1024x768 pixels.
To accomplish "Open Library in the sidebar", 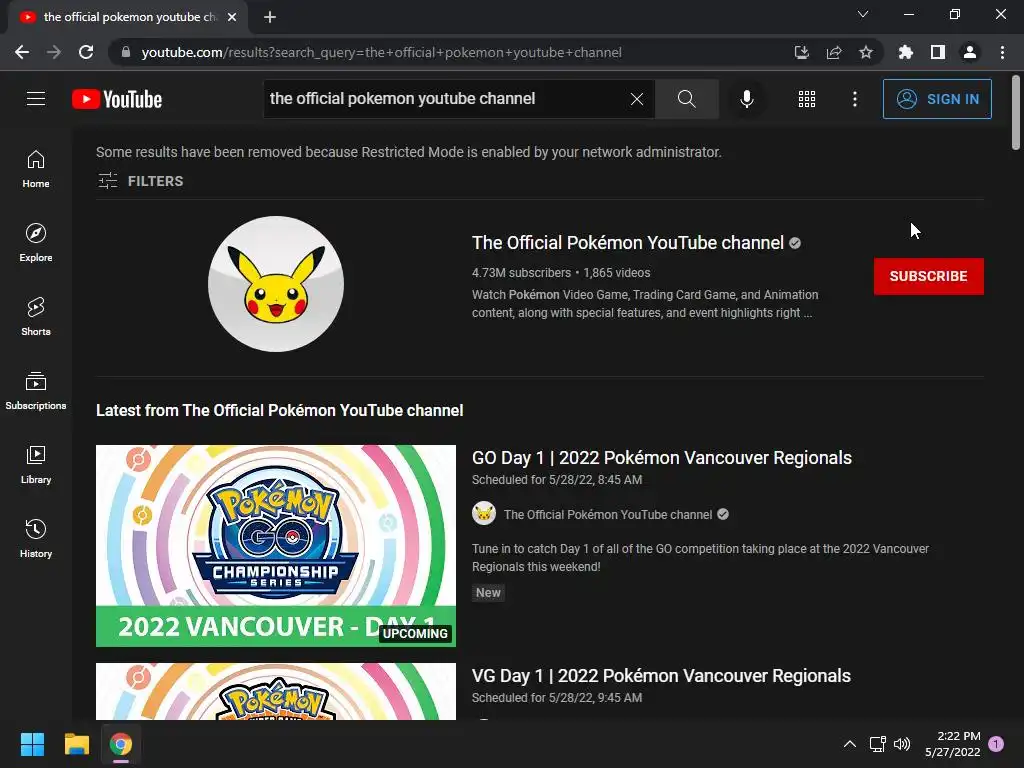I will click(36, 464).
